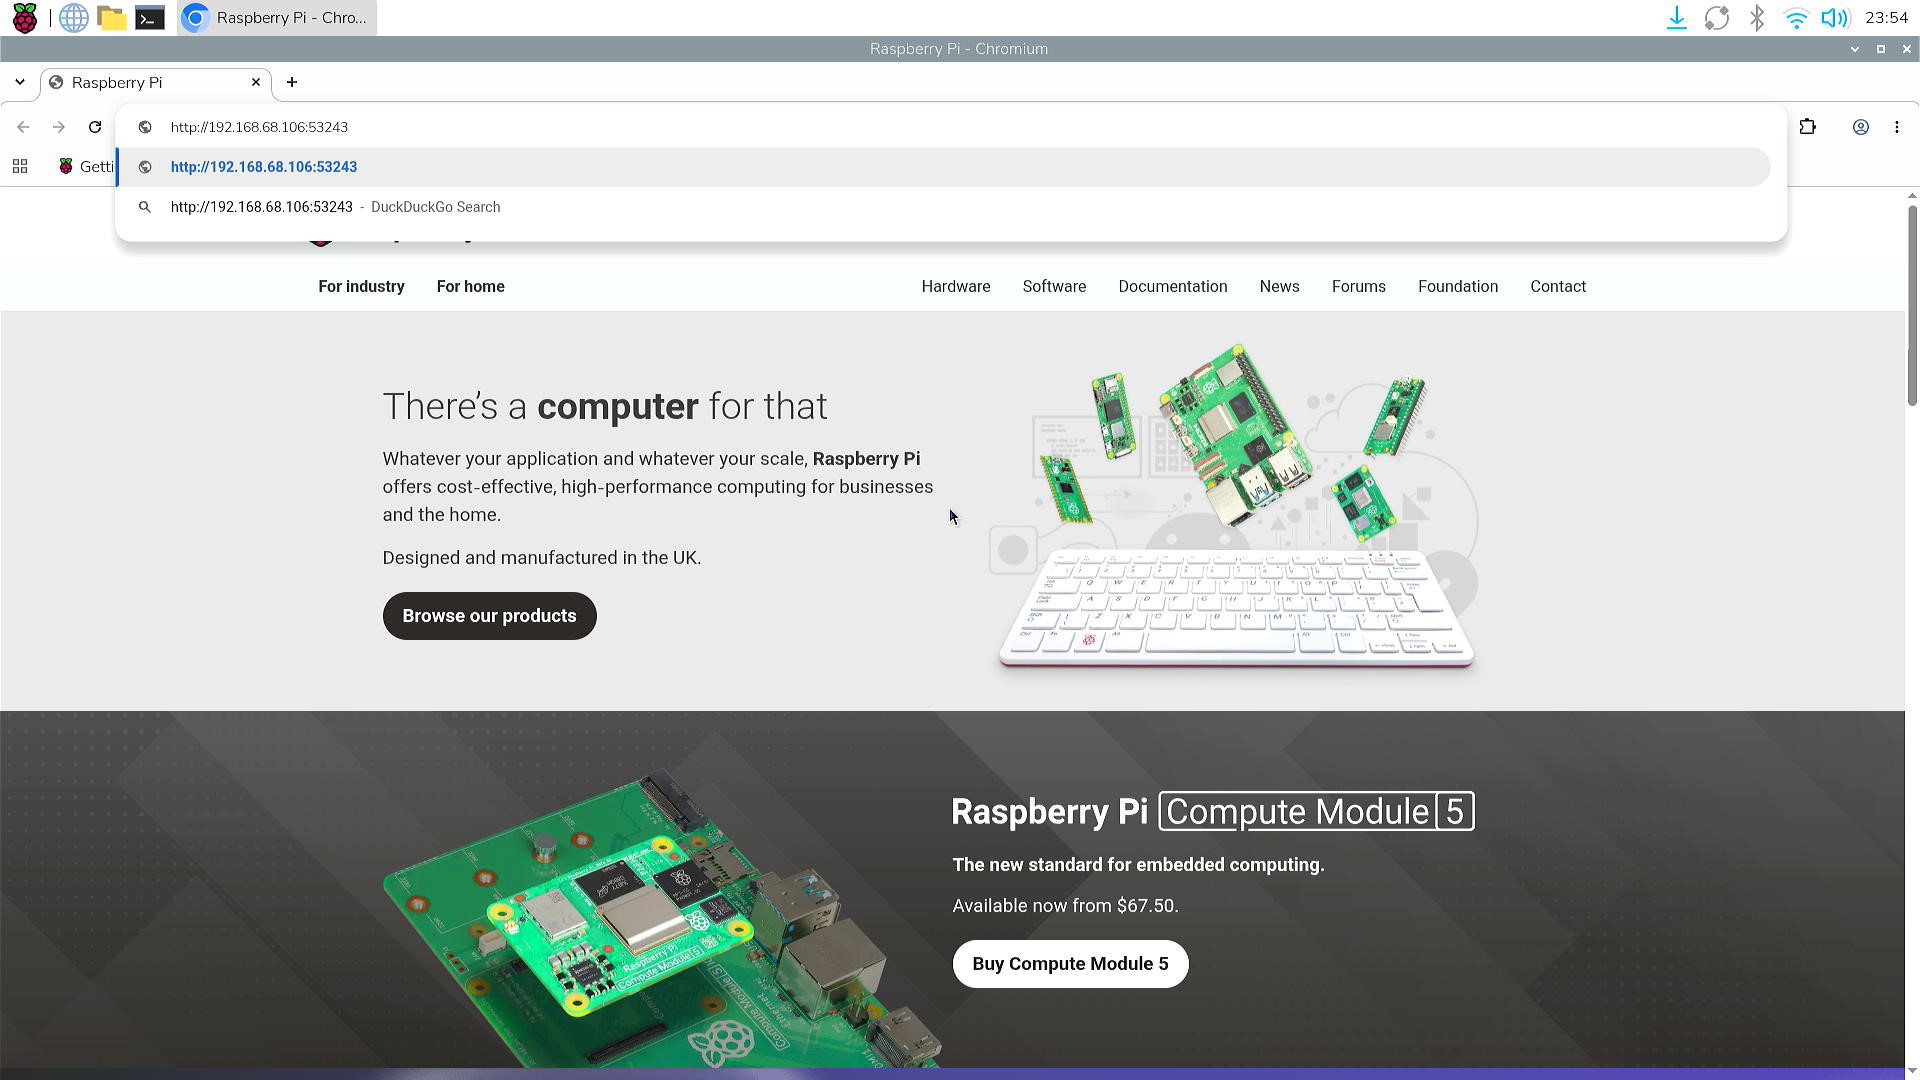Open the Chromium window menu arrow in title bar
Viewport: 1920px width, 1080px height.
coord(1855,49)
